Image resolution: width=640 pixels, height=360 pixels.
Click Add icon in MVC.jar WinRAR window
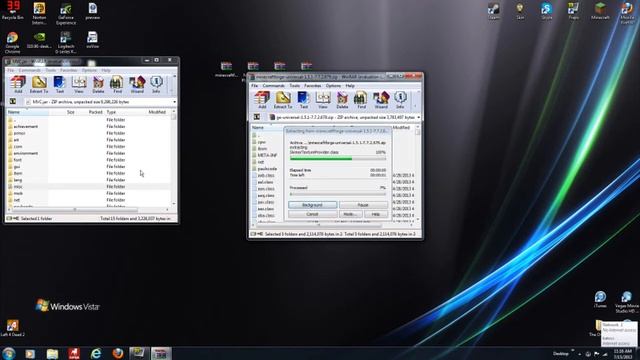(18, 84)
